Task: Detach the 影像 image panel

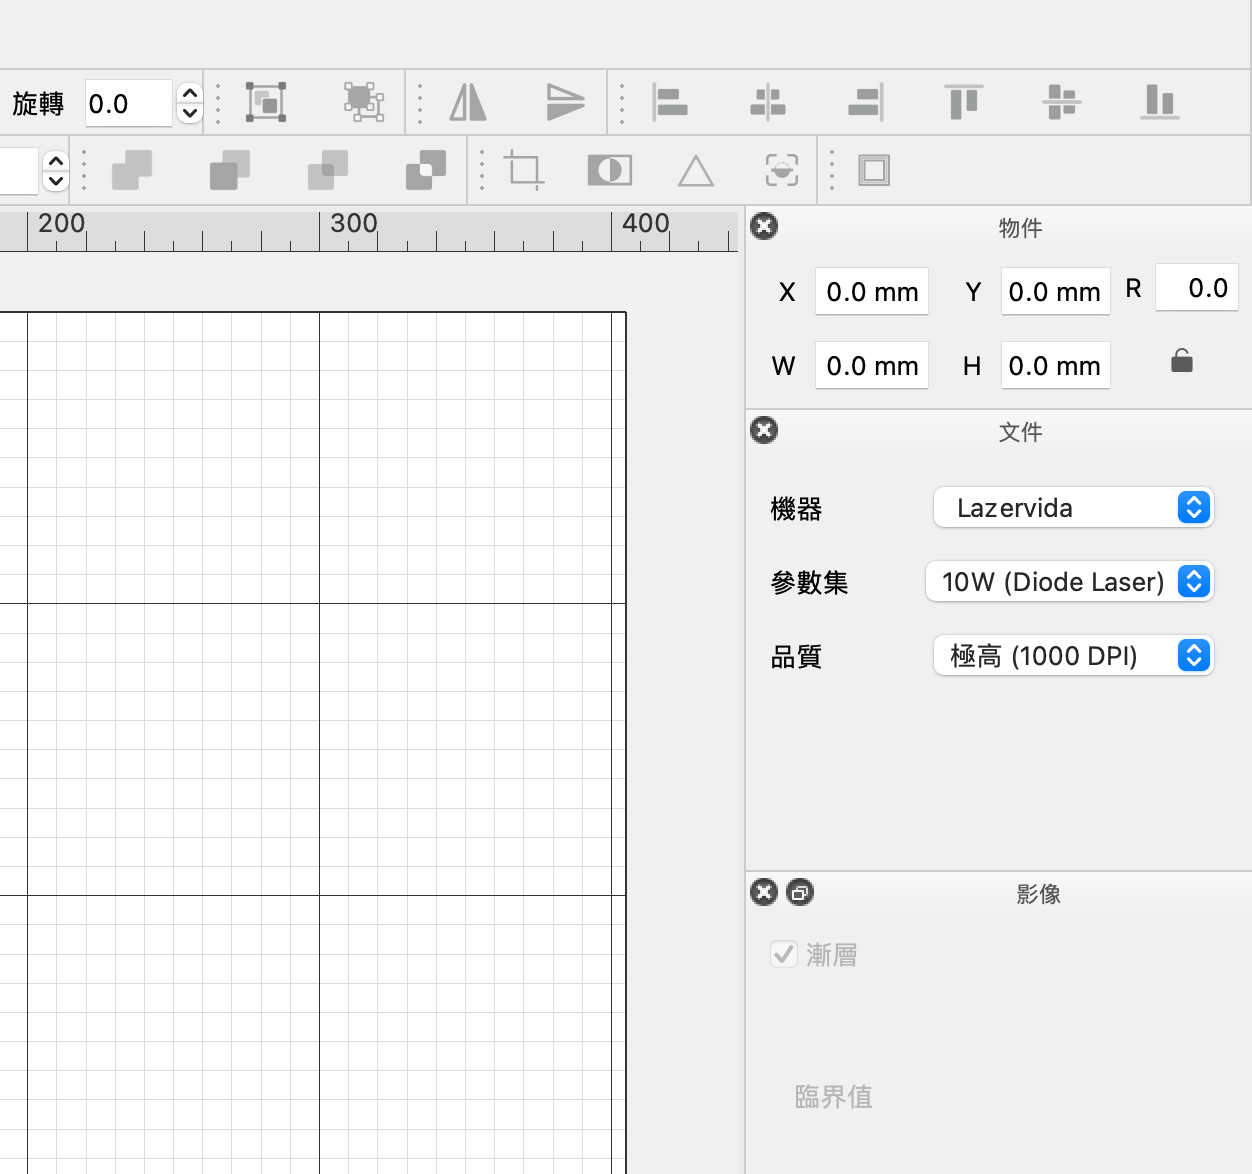Action: point(800,892)
